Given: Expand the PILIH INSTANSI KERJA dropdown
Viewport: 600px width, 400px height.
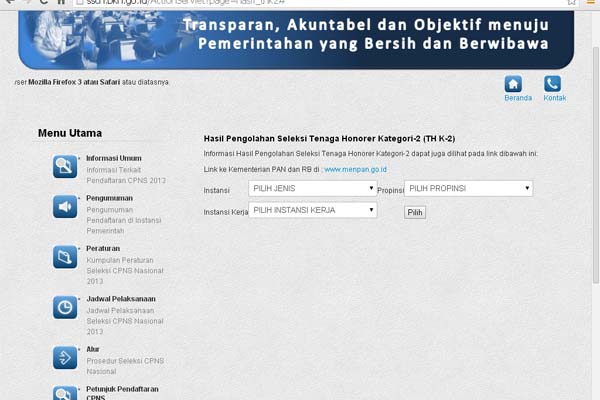Looking at the screenshot, I should pos(312,210).
